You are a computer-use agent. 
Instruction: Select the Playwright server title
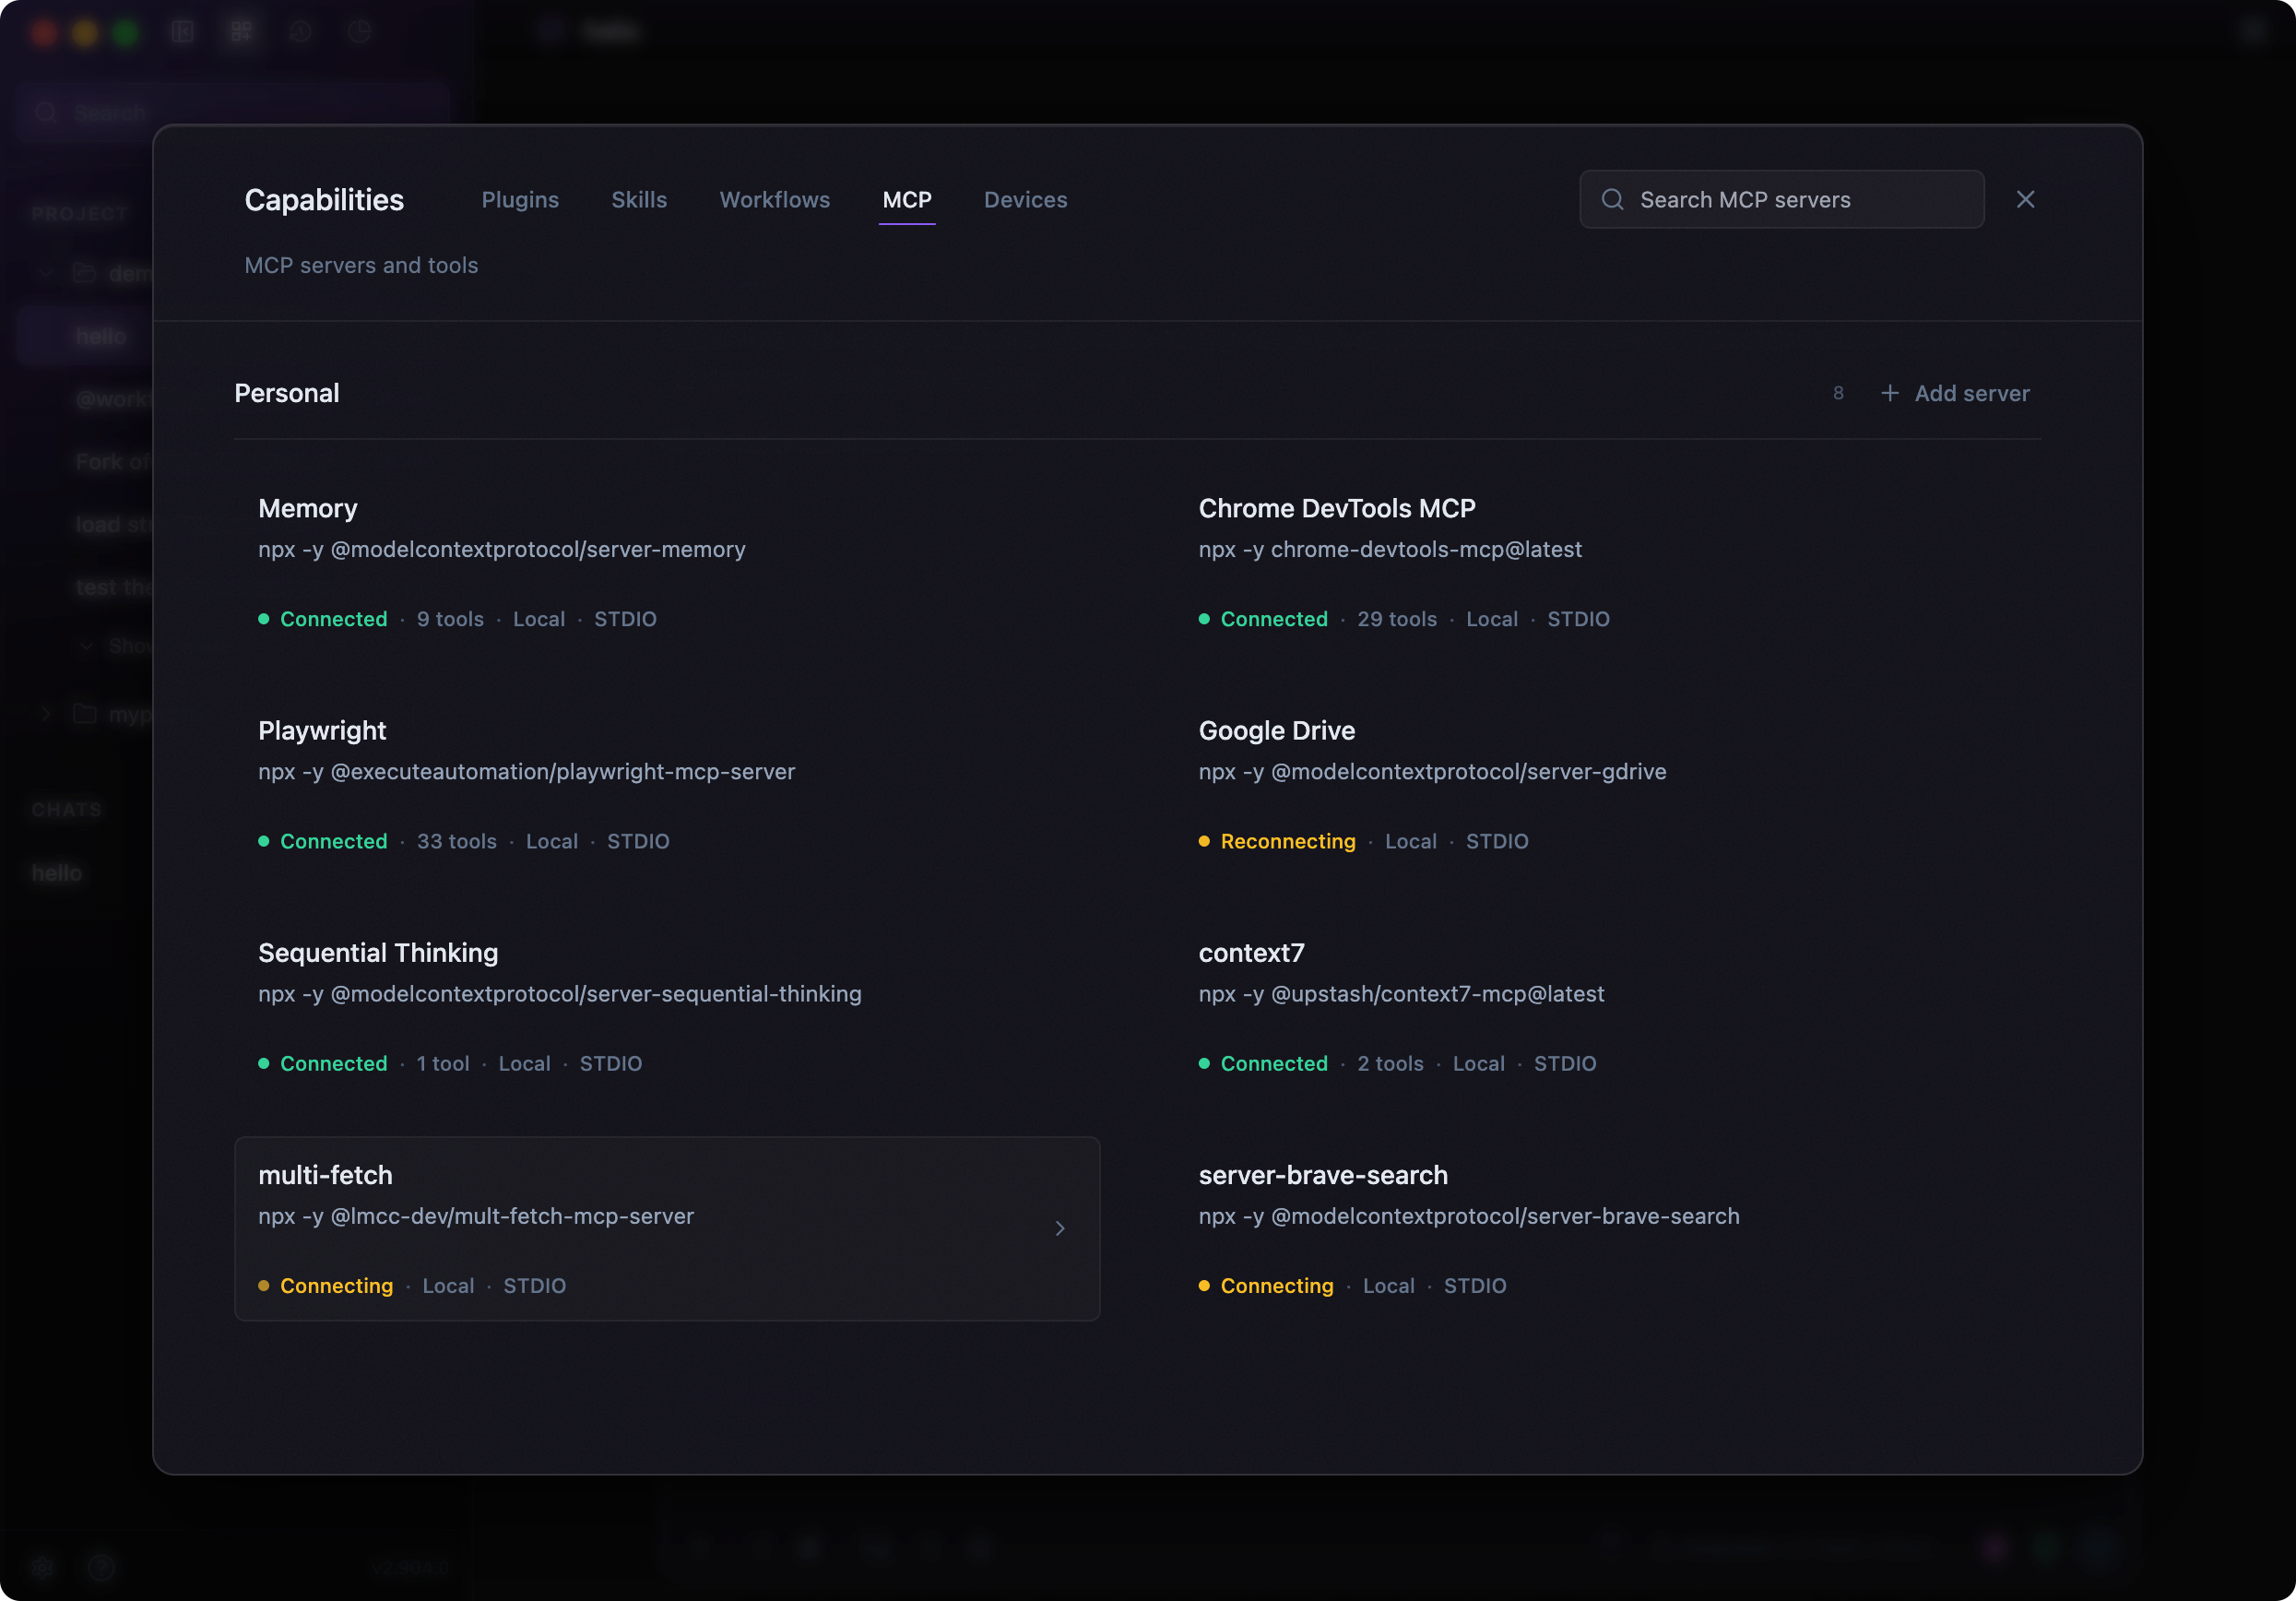[322, 730]
